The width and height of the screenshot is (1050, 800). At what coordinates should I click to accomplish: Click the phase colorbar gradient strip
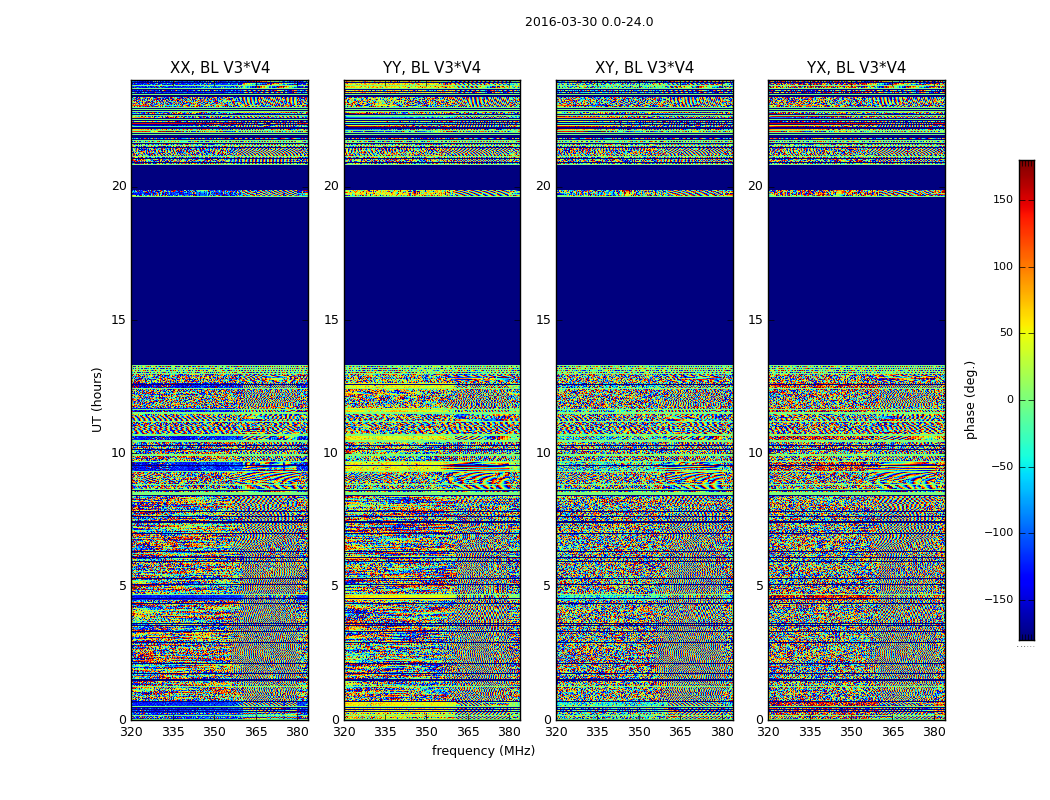pyautogui.click(x=1027, y=400)
